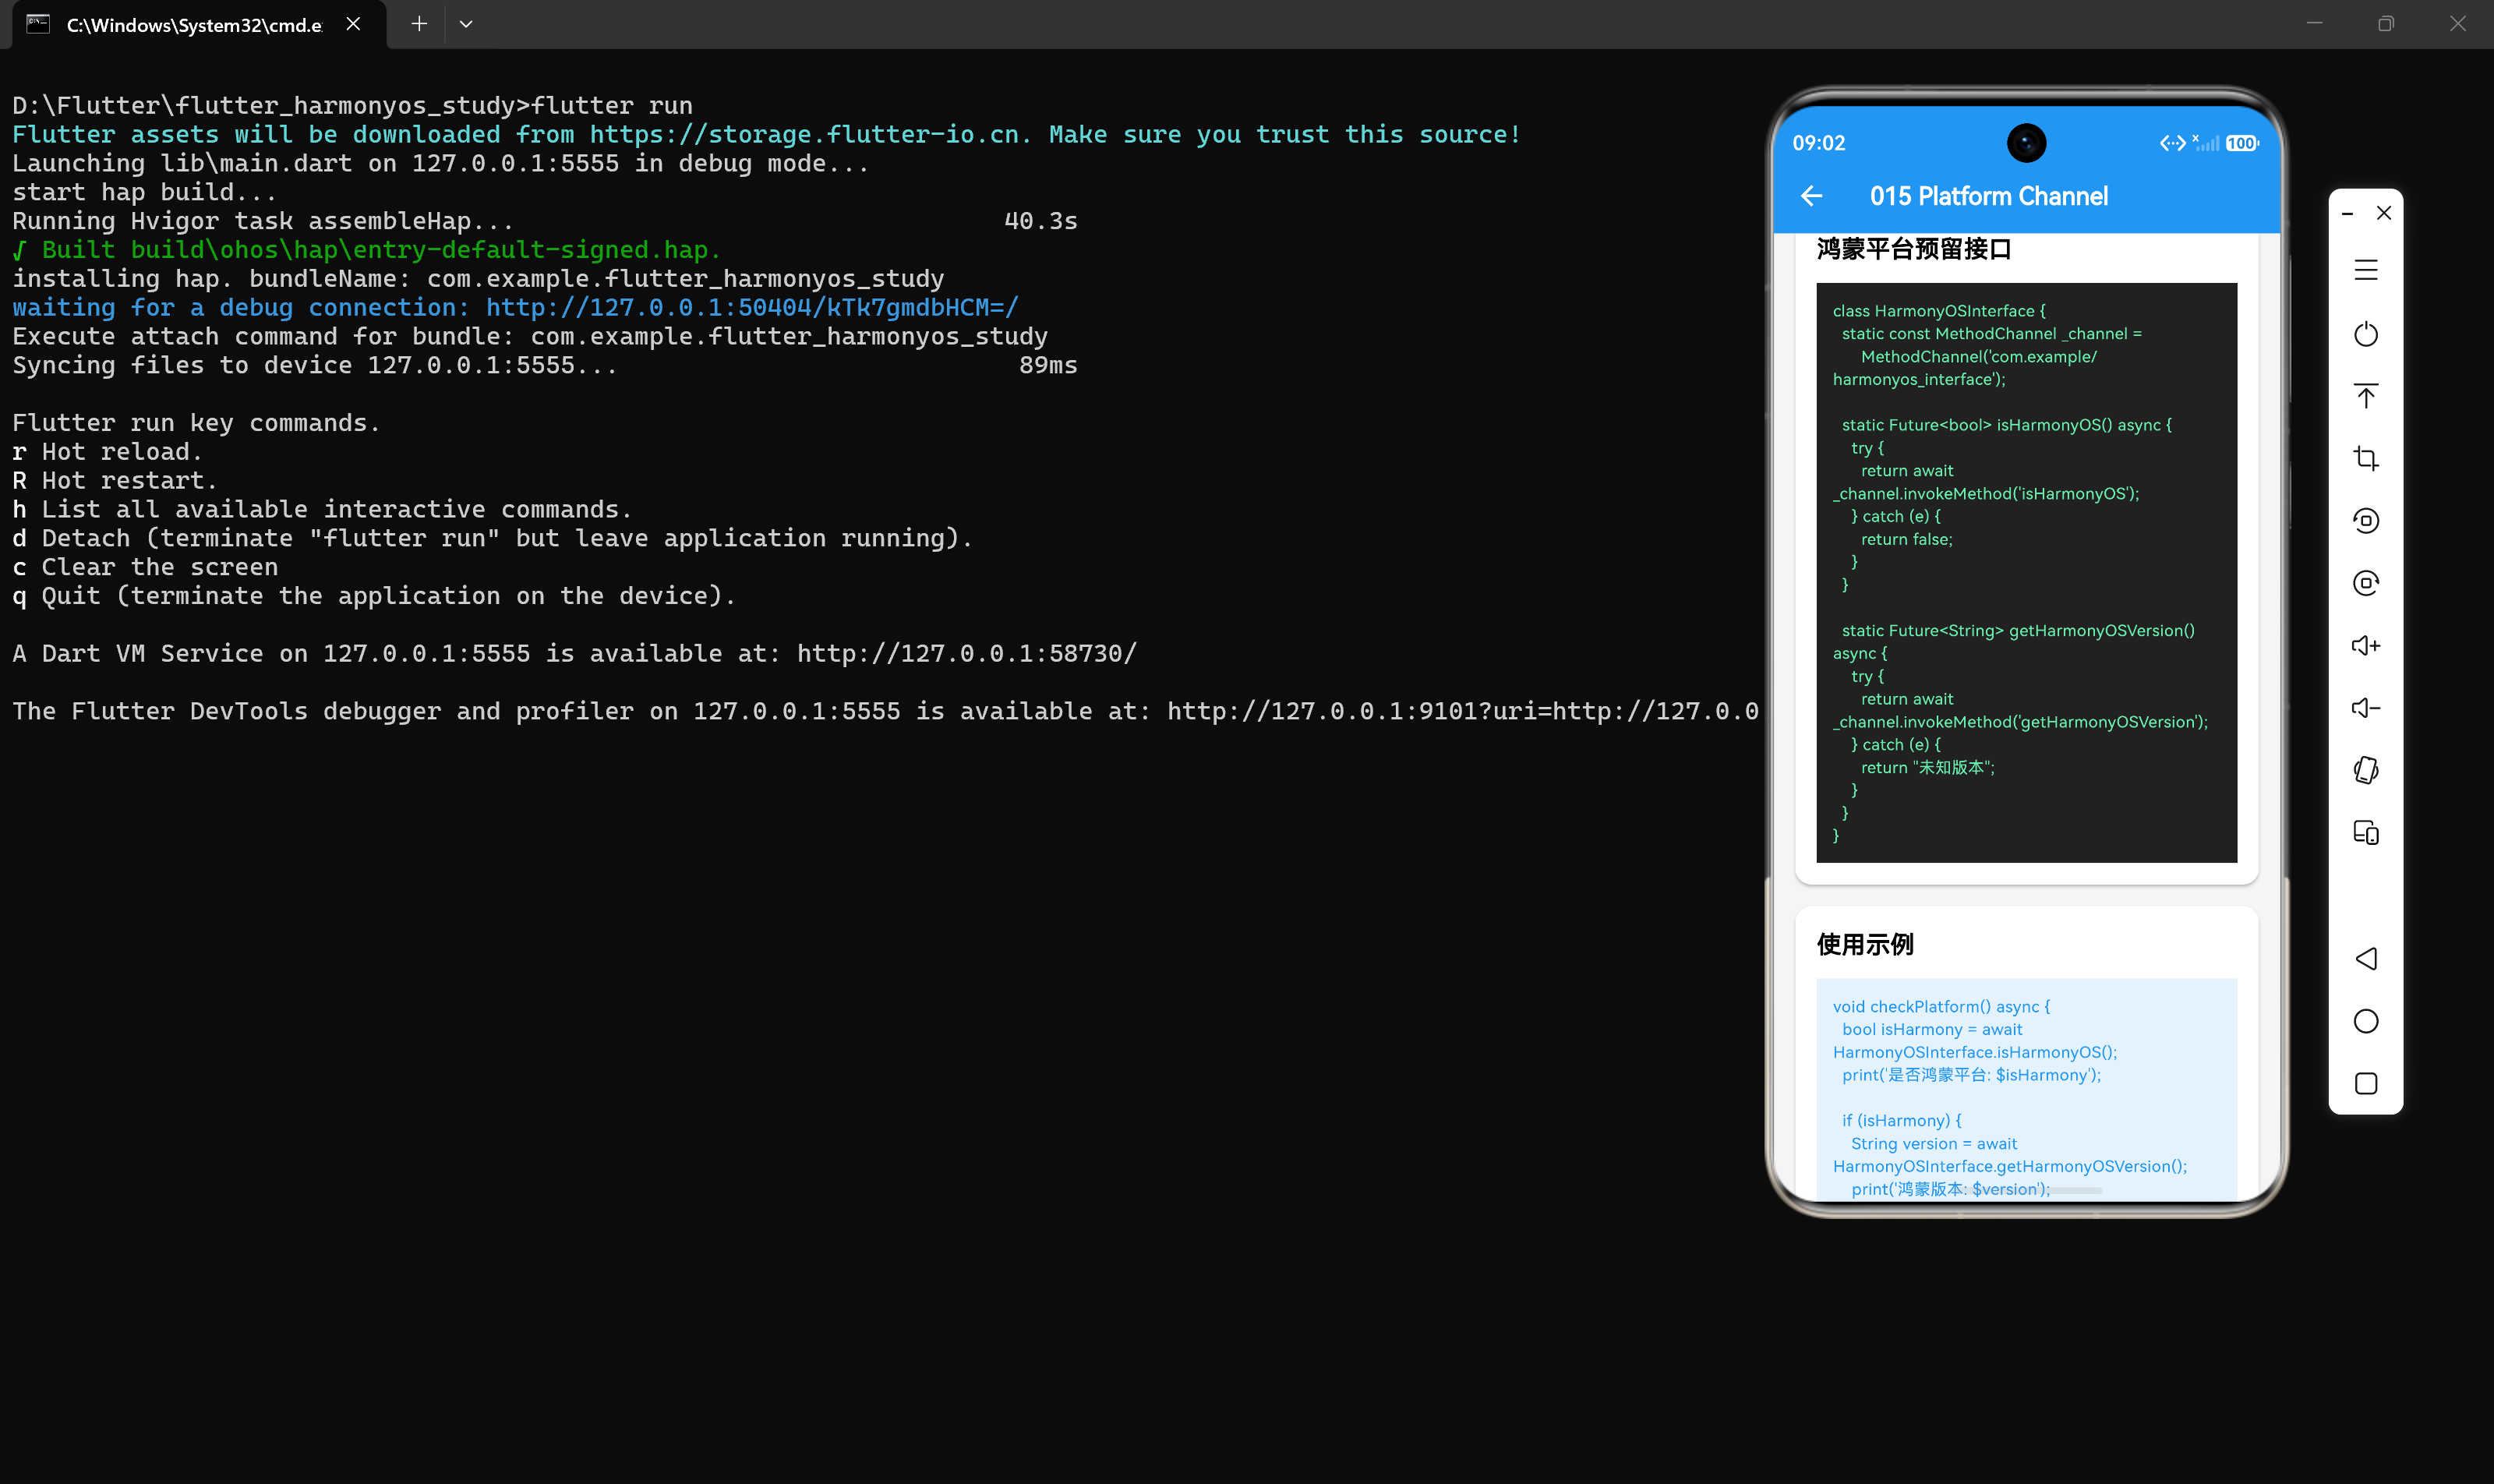
Task: Expand the terminal profile dropdown chevron
Action: 466,24
